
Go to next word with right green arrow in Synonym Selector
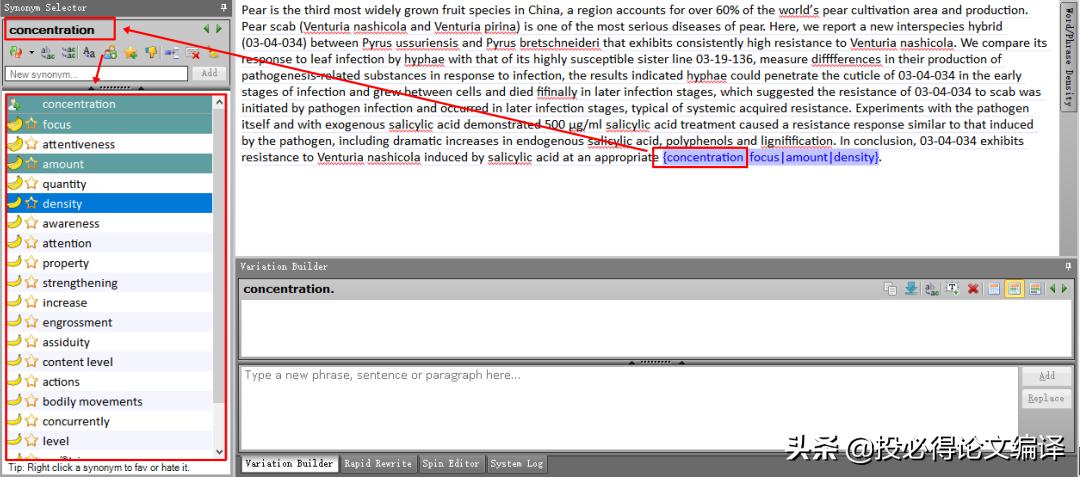(219, 29)
